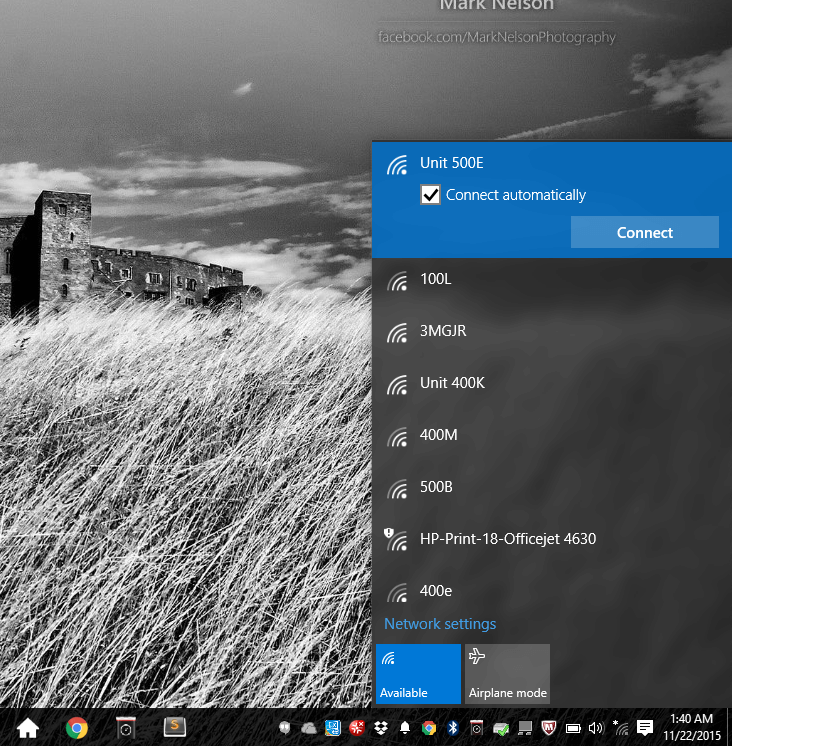The width and height of the screenshot is (819, 746).
Task: Toggle the Wi-Fi Available tile
Action: (x=418, y=674)
